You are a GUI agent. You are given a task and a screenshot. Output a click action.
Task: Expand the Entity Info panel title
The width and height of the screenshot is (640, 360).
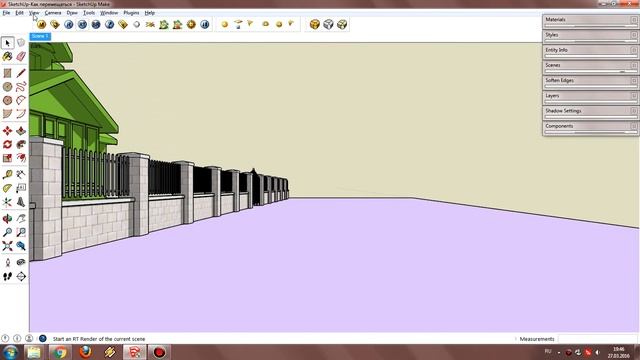556,50
